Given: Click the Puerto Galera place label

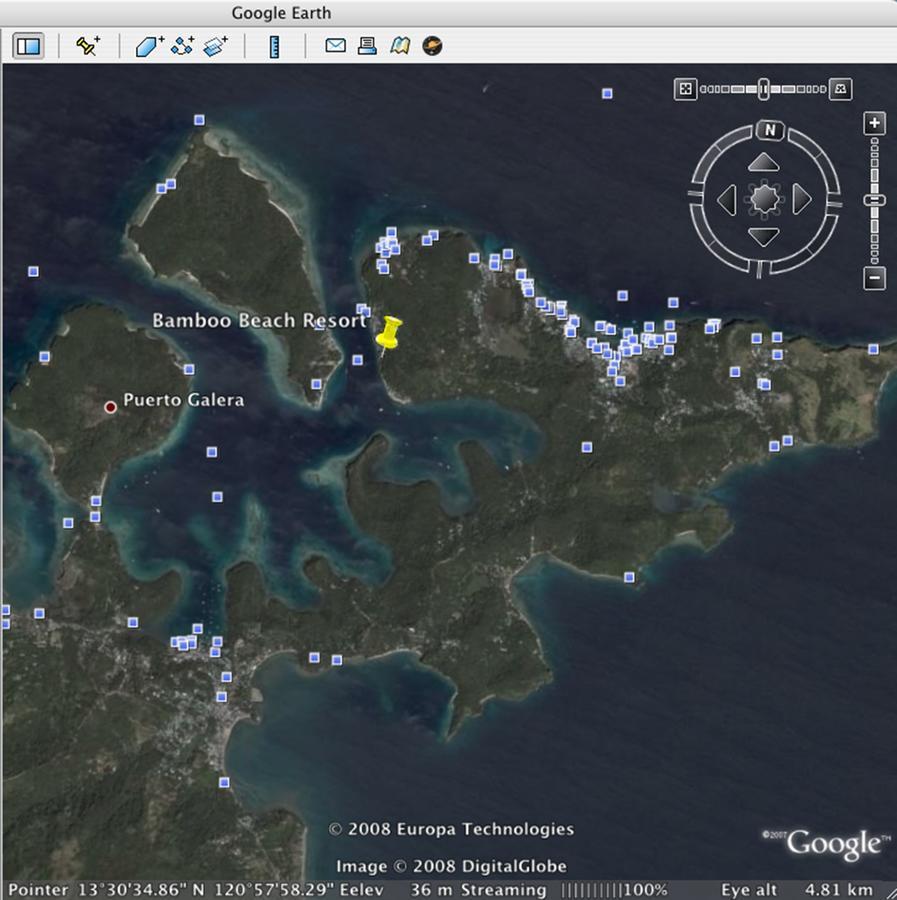Looking at the screenshot, I should point(184,400).
